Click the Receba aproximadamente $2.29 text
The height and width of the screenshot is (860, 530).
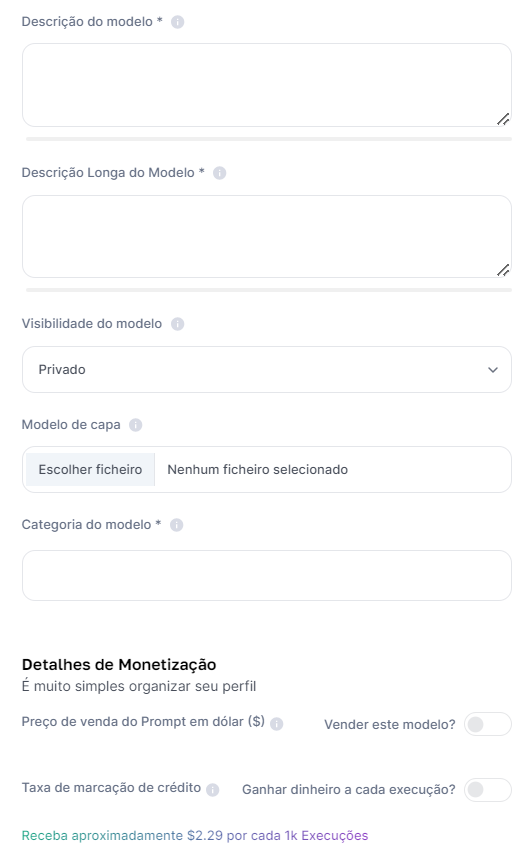click(x=122, y=835)
